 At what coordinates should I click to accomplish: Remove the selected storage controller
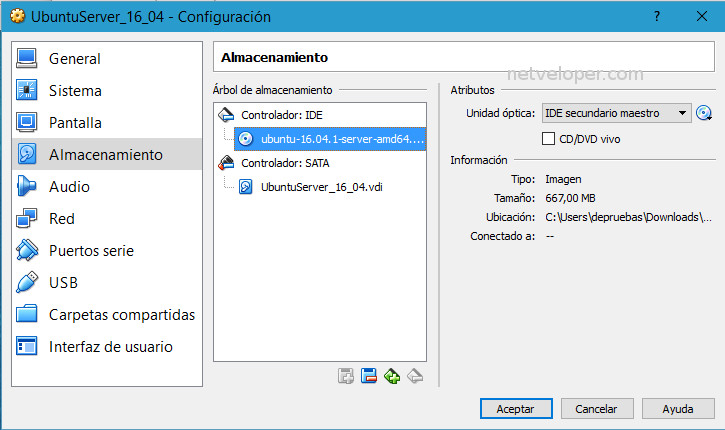pos(415,376)
